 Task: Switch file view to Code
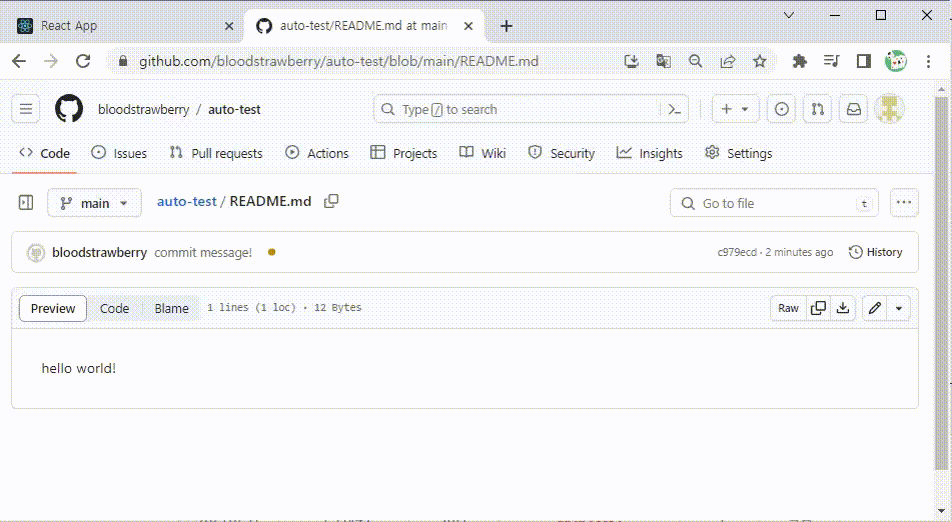point(114,308)
